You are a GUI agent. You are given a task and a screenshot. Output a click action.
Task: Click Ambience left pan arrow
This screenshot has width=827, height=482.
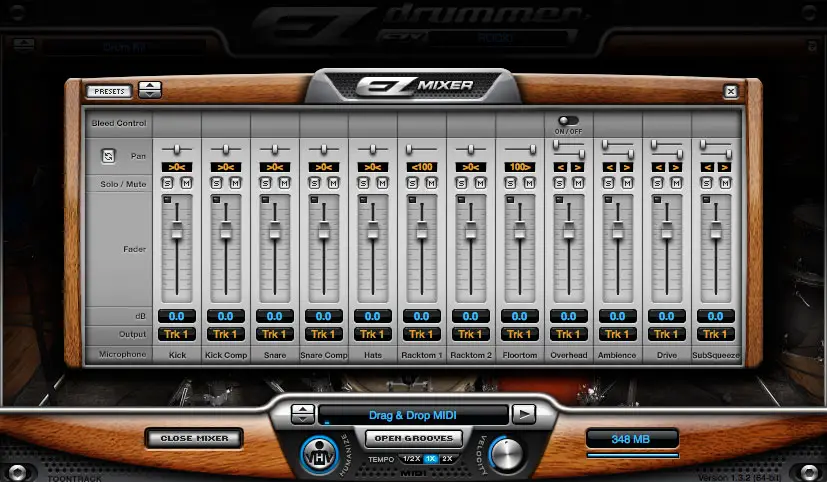[x=609, y=167]
